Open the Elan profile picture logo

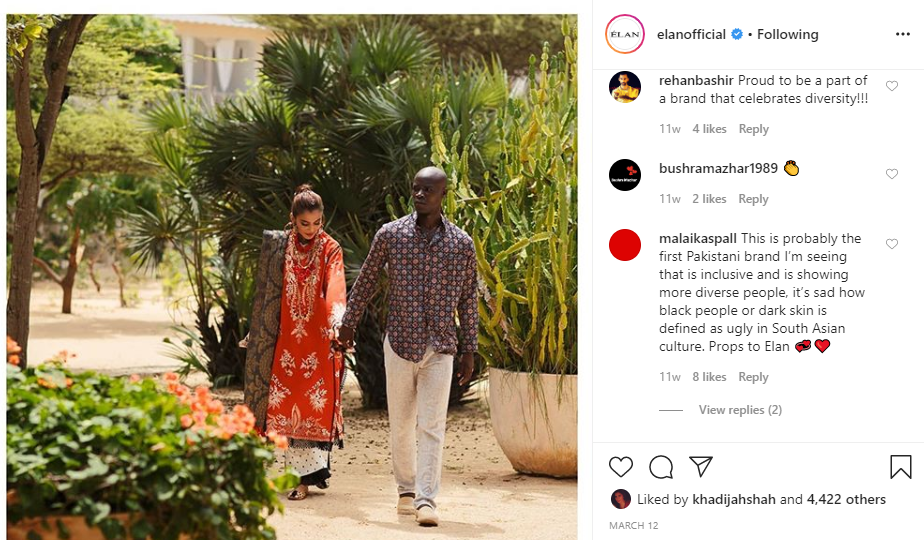pos(625,34)
